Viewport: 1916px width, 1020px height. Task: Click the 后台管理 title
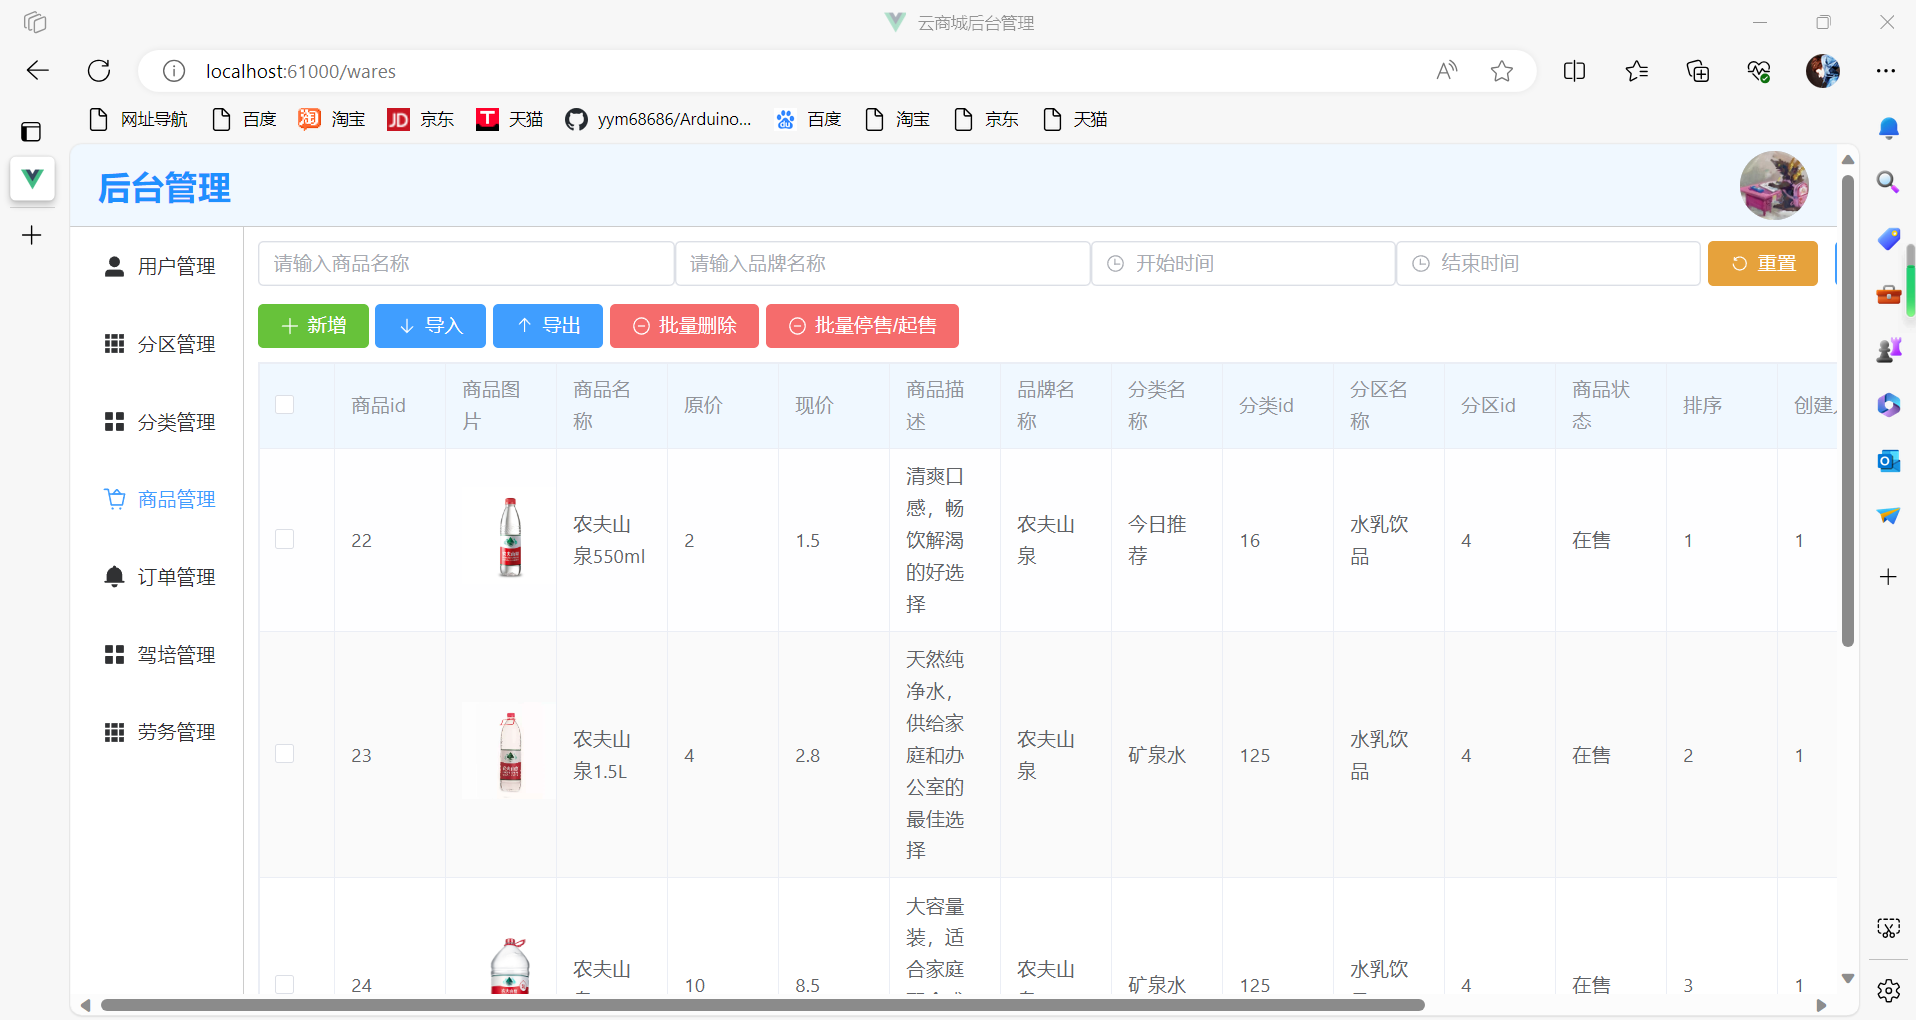(164, 187)
